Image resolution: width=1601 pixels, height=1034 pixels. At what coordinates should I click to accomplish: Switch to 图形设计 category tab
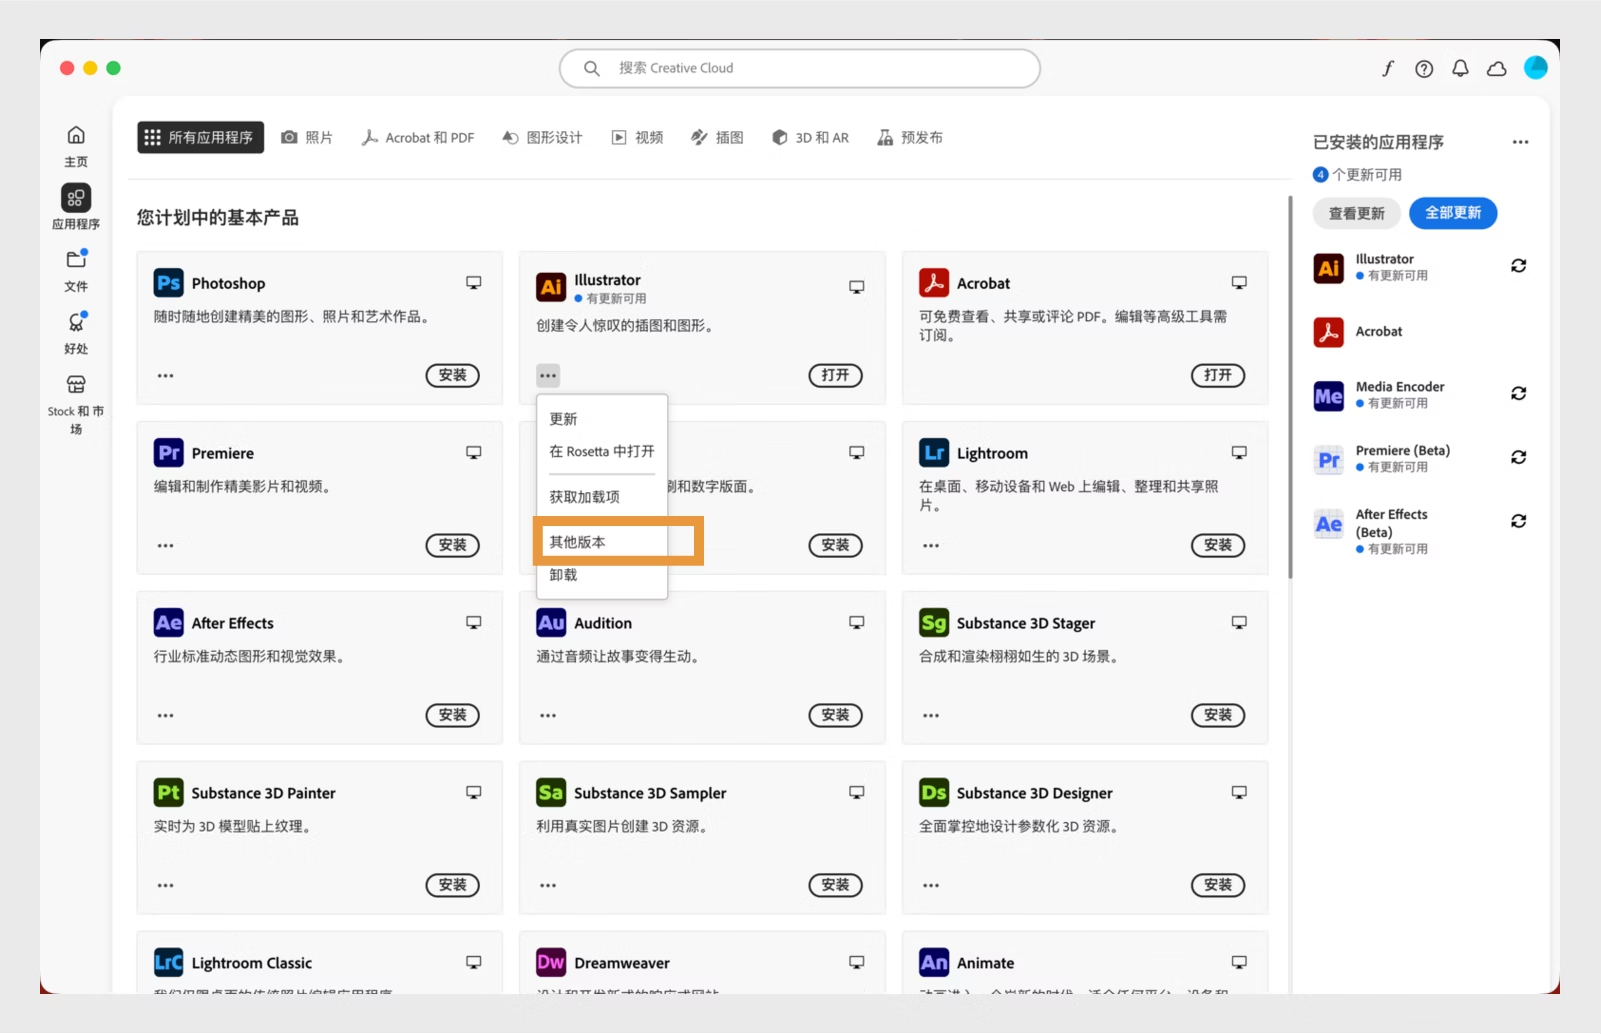[542, 137]
